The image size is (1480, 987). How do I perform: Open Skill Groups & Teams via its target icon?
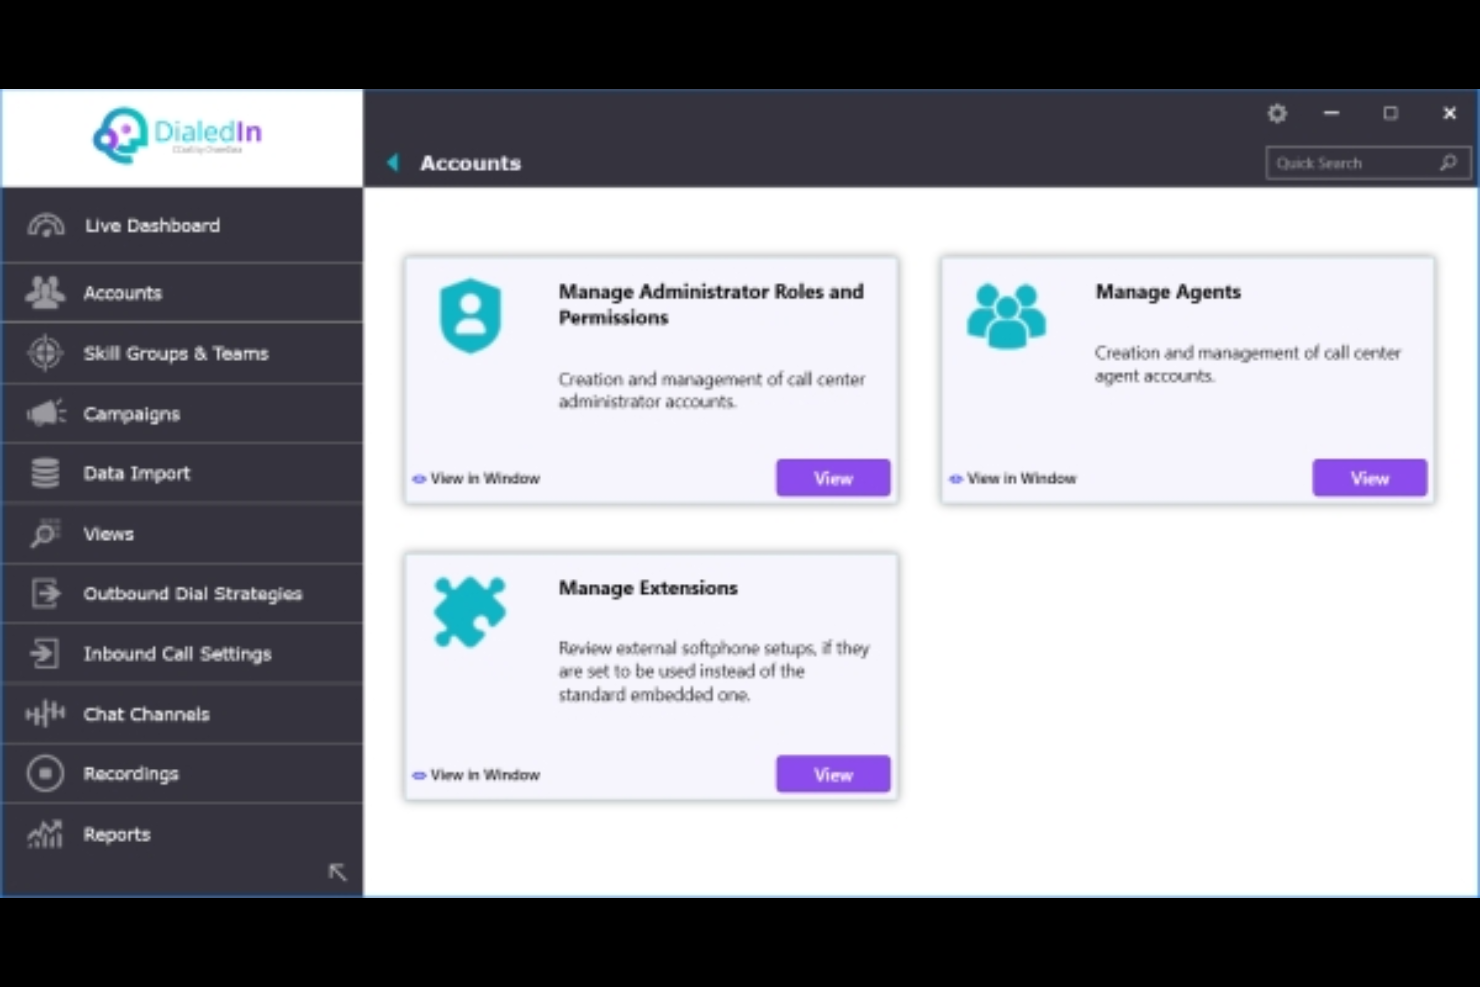[x=44, y=353]
